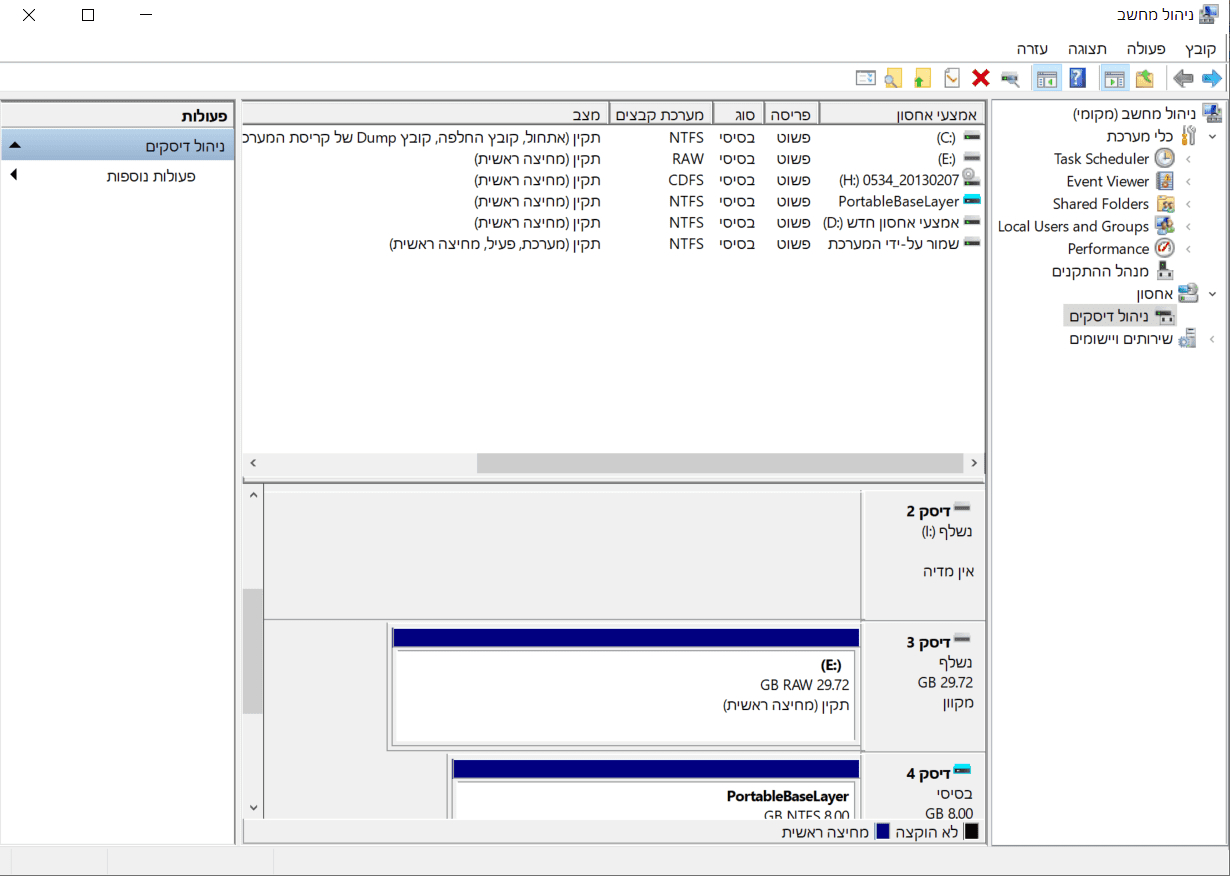Collapse the ניהול דיסקים actions section arrow

[x=14, y=146]
